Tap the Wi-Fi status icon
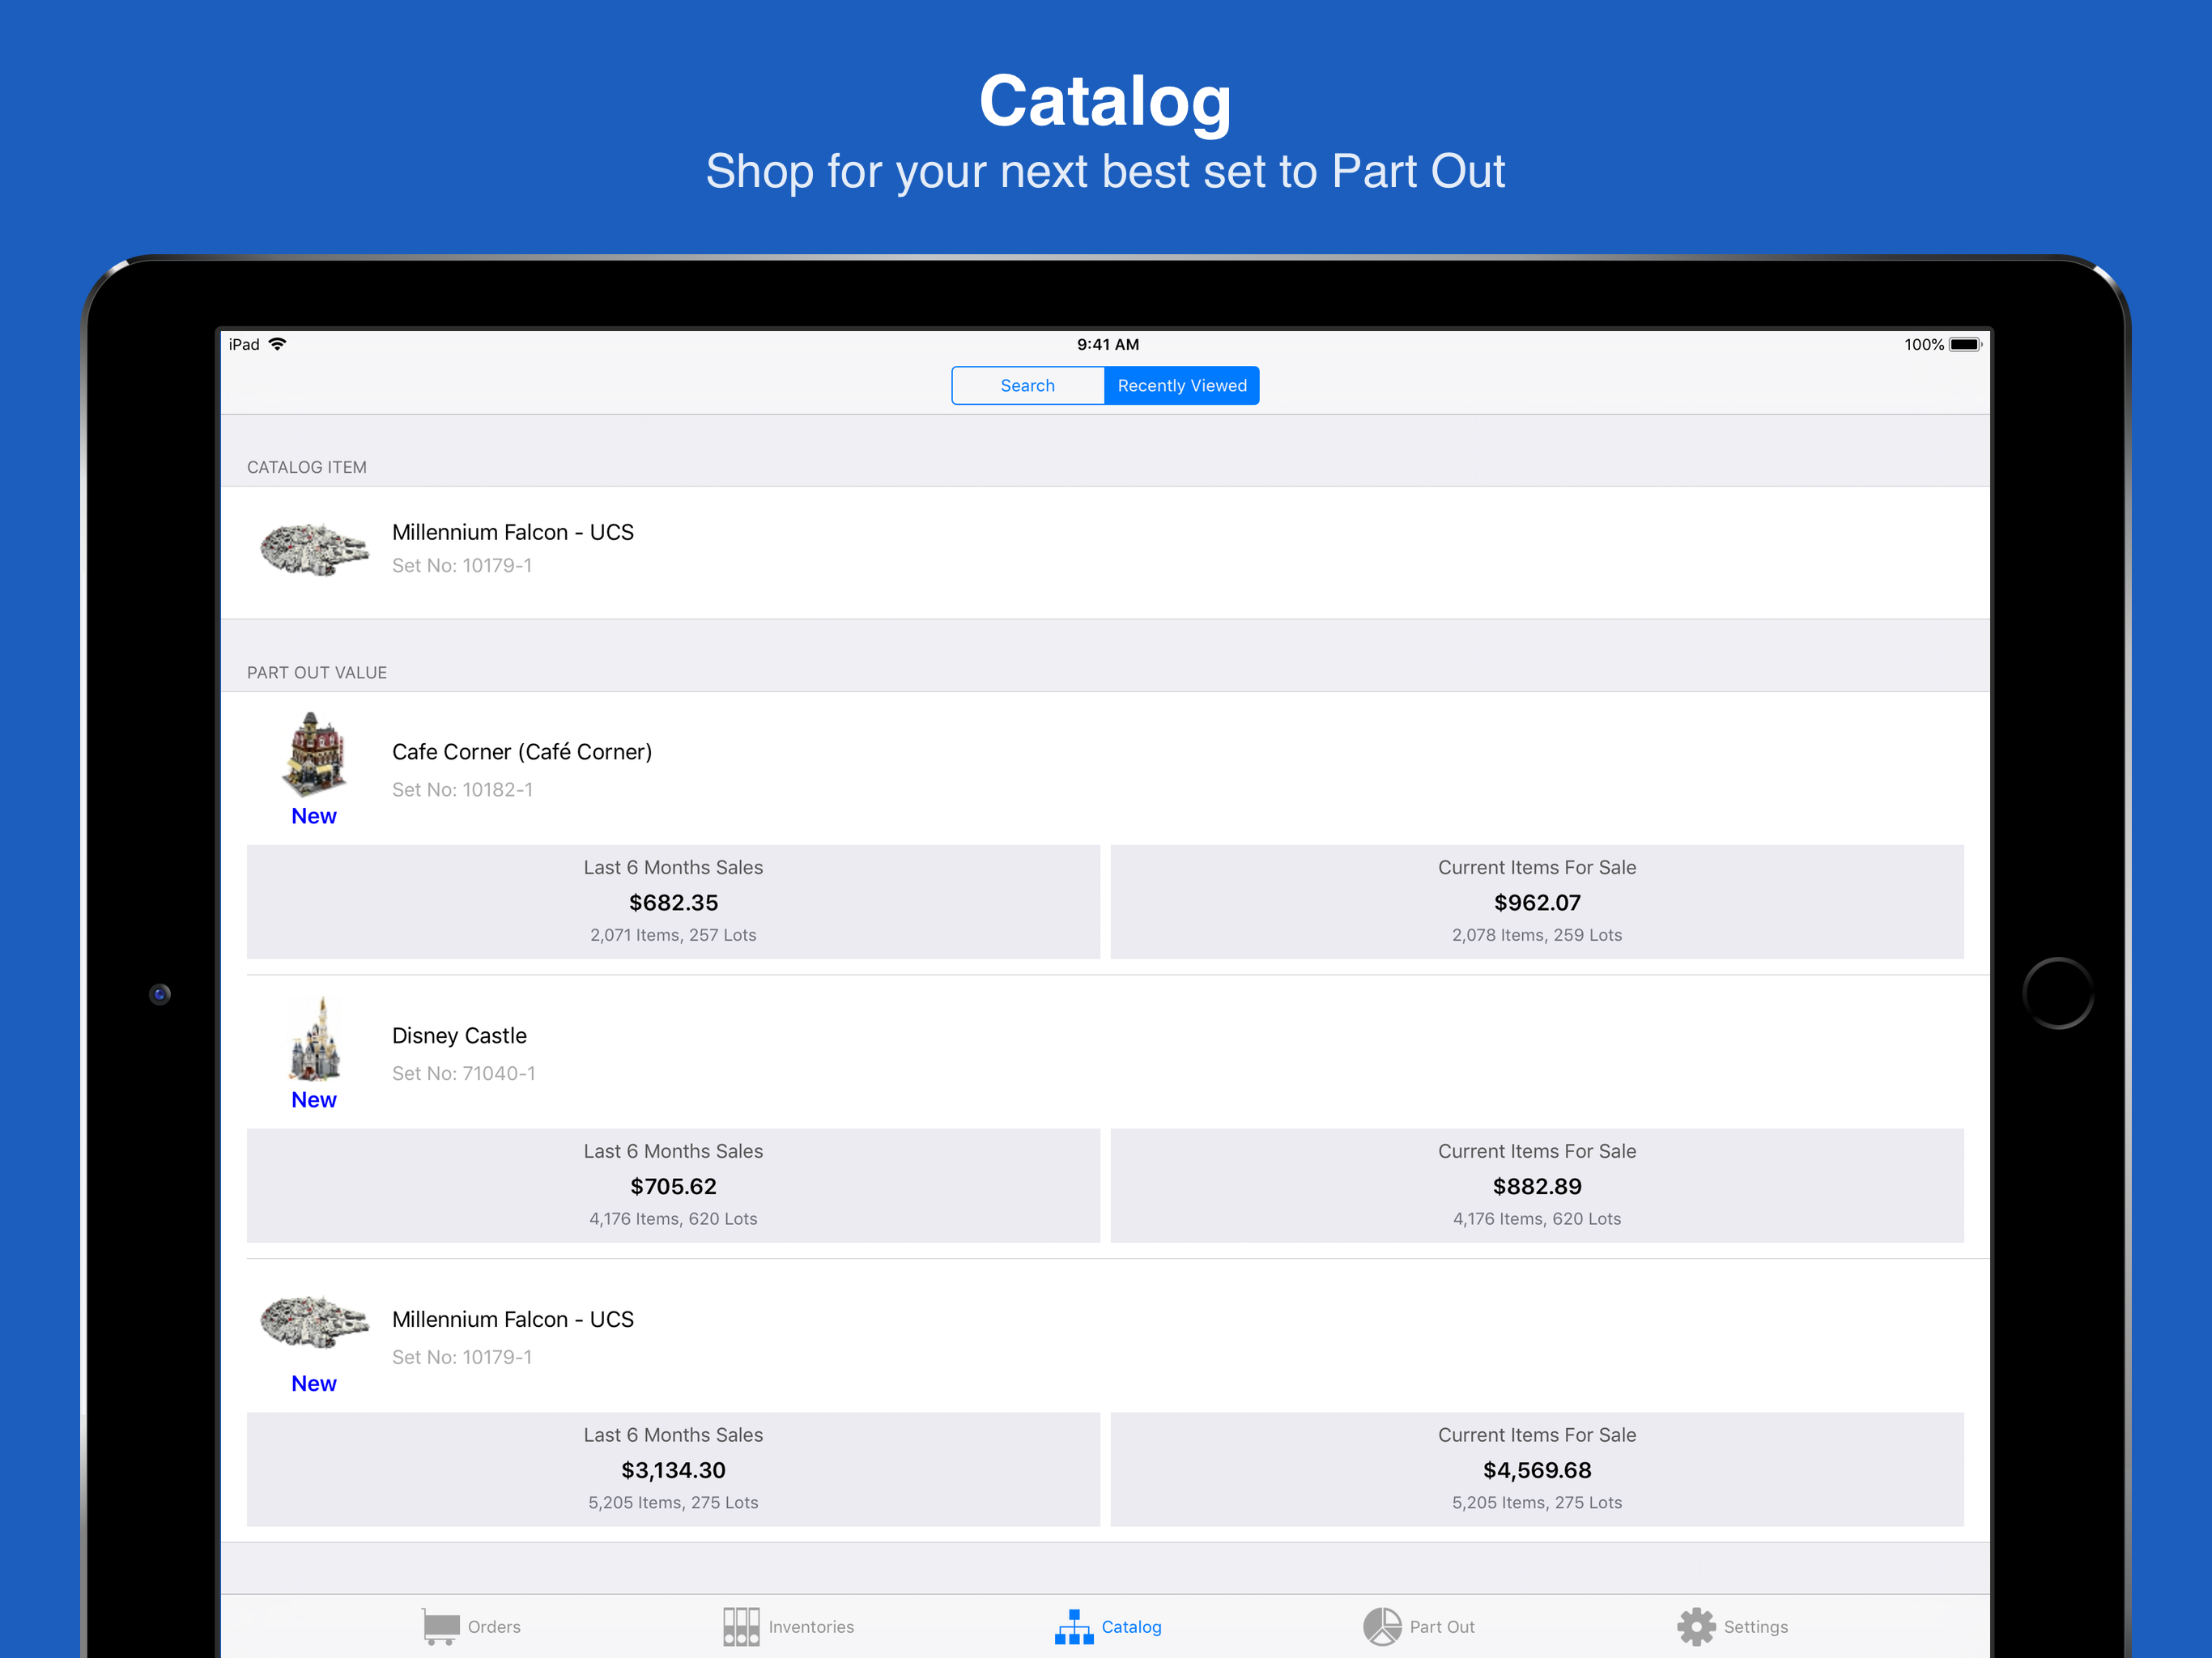 click(277, 344)
